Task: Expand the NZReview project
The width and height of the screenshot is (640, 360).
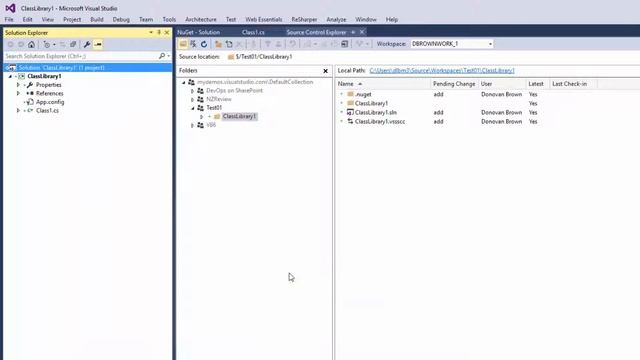Action: [x=192, y=99]
